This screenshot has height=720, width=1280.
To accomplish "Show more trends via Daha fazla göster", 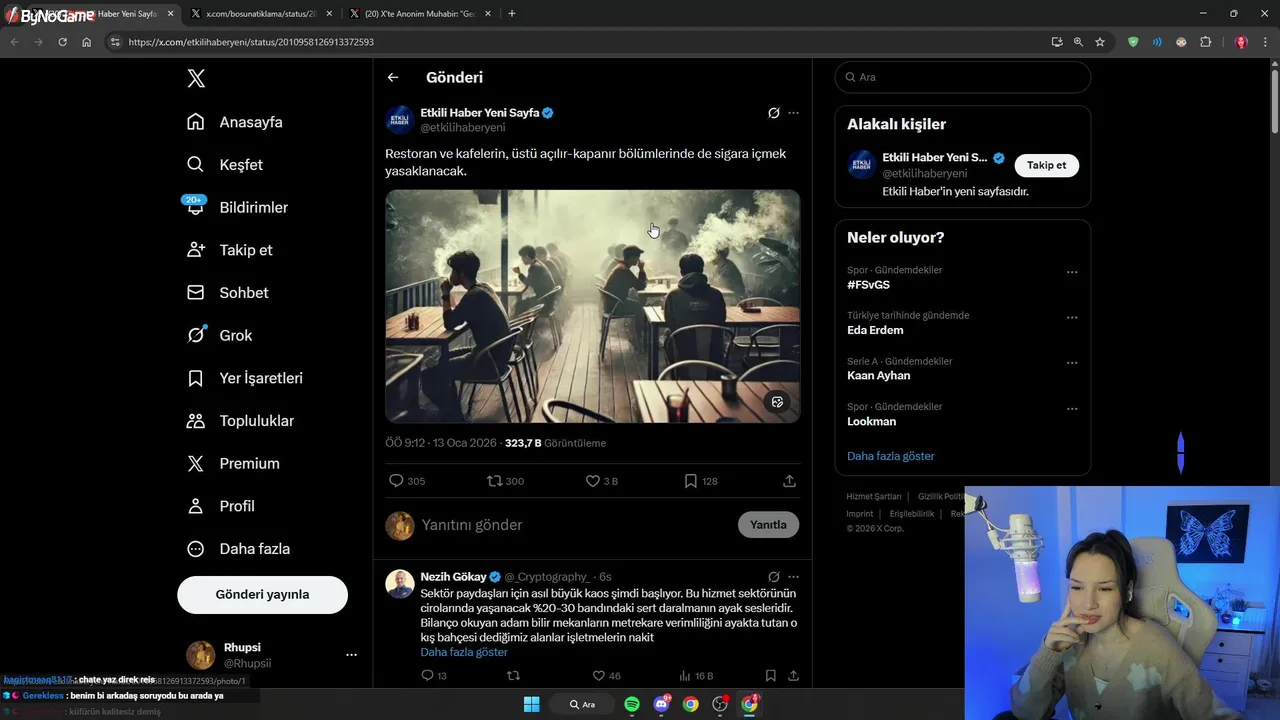I will [x=890, y=456].
